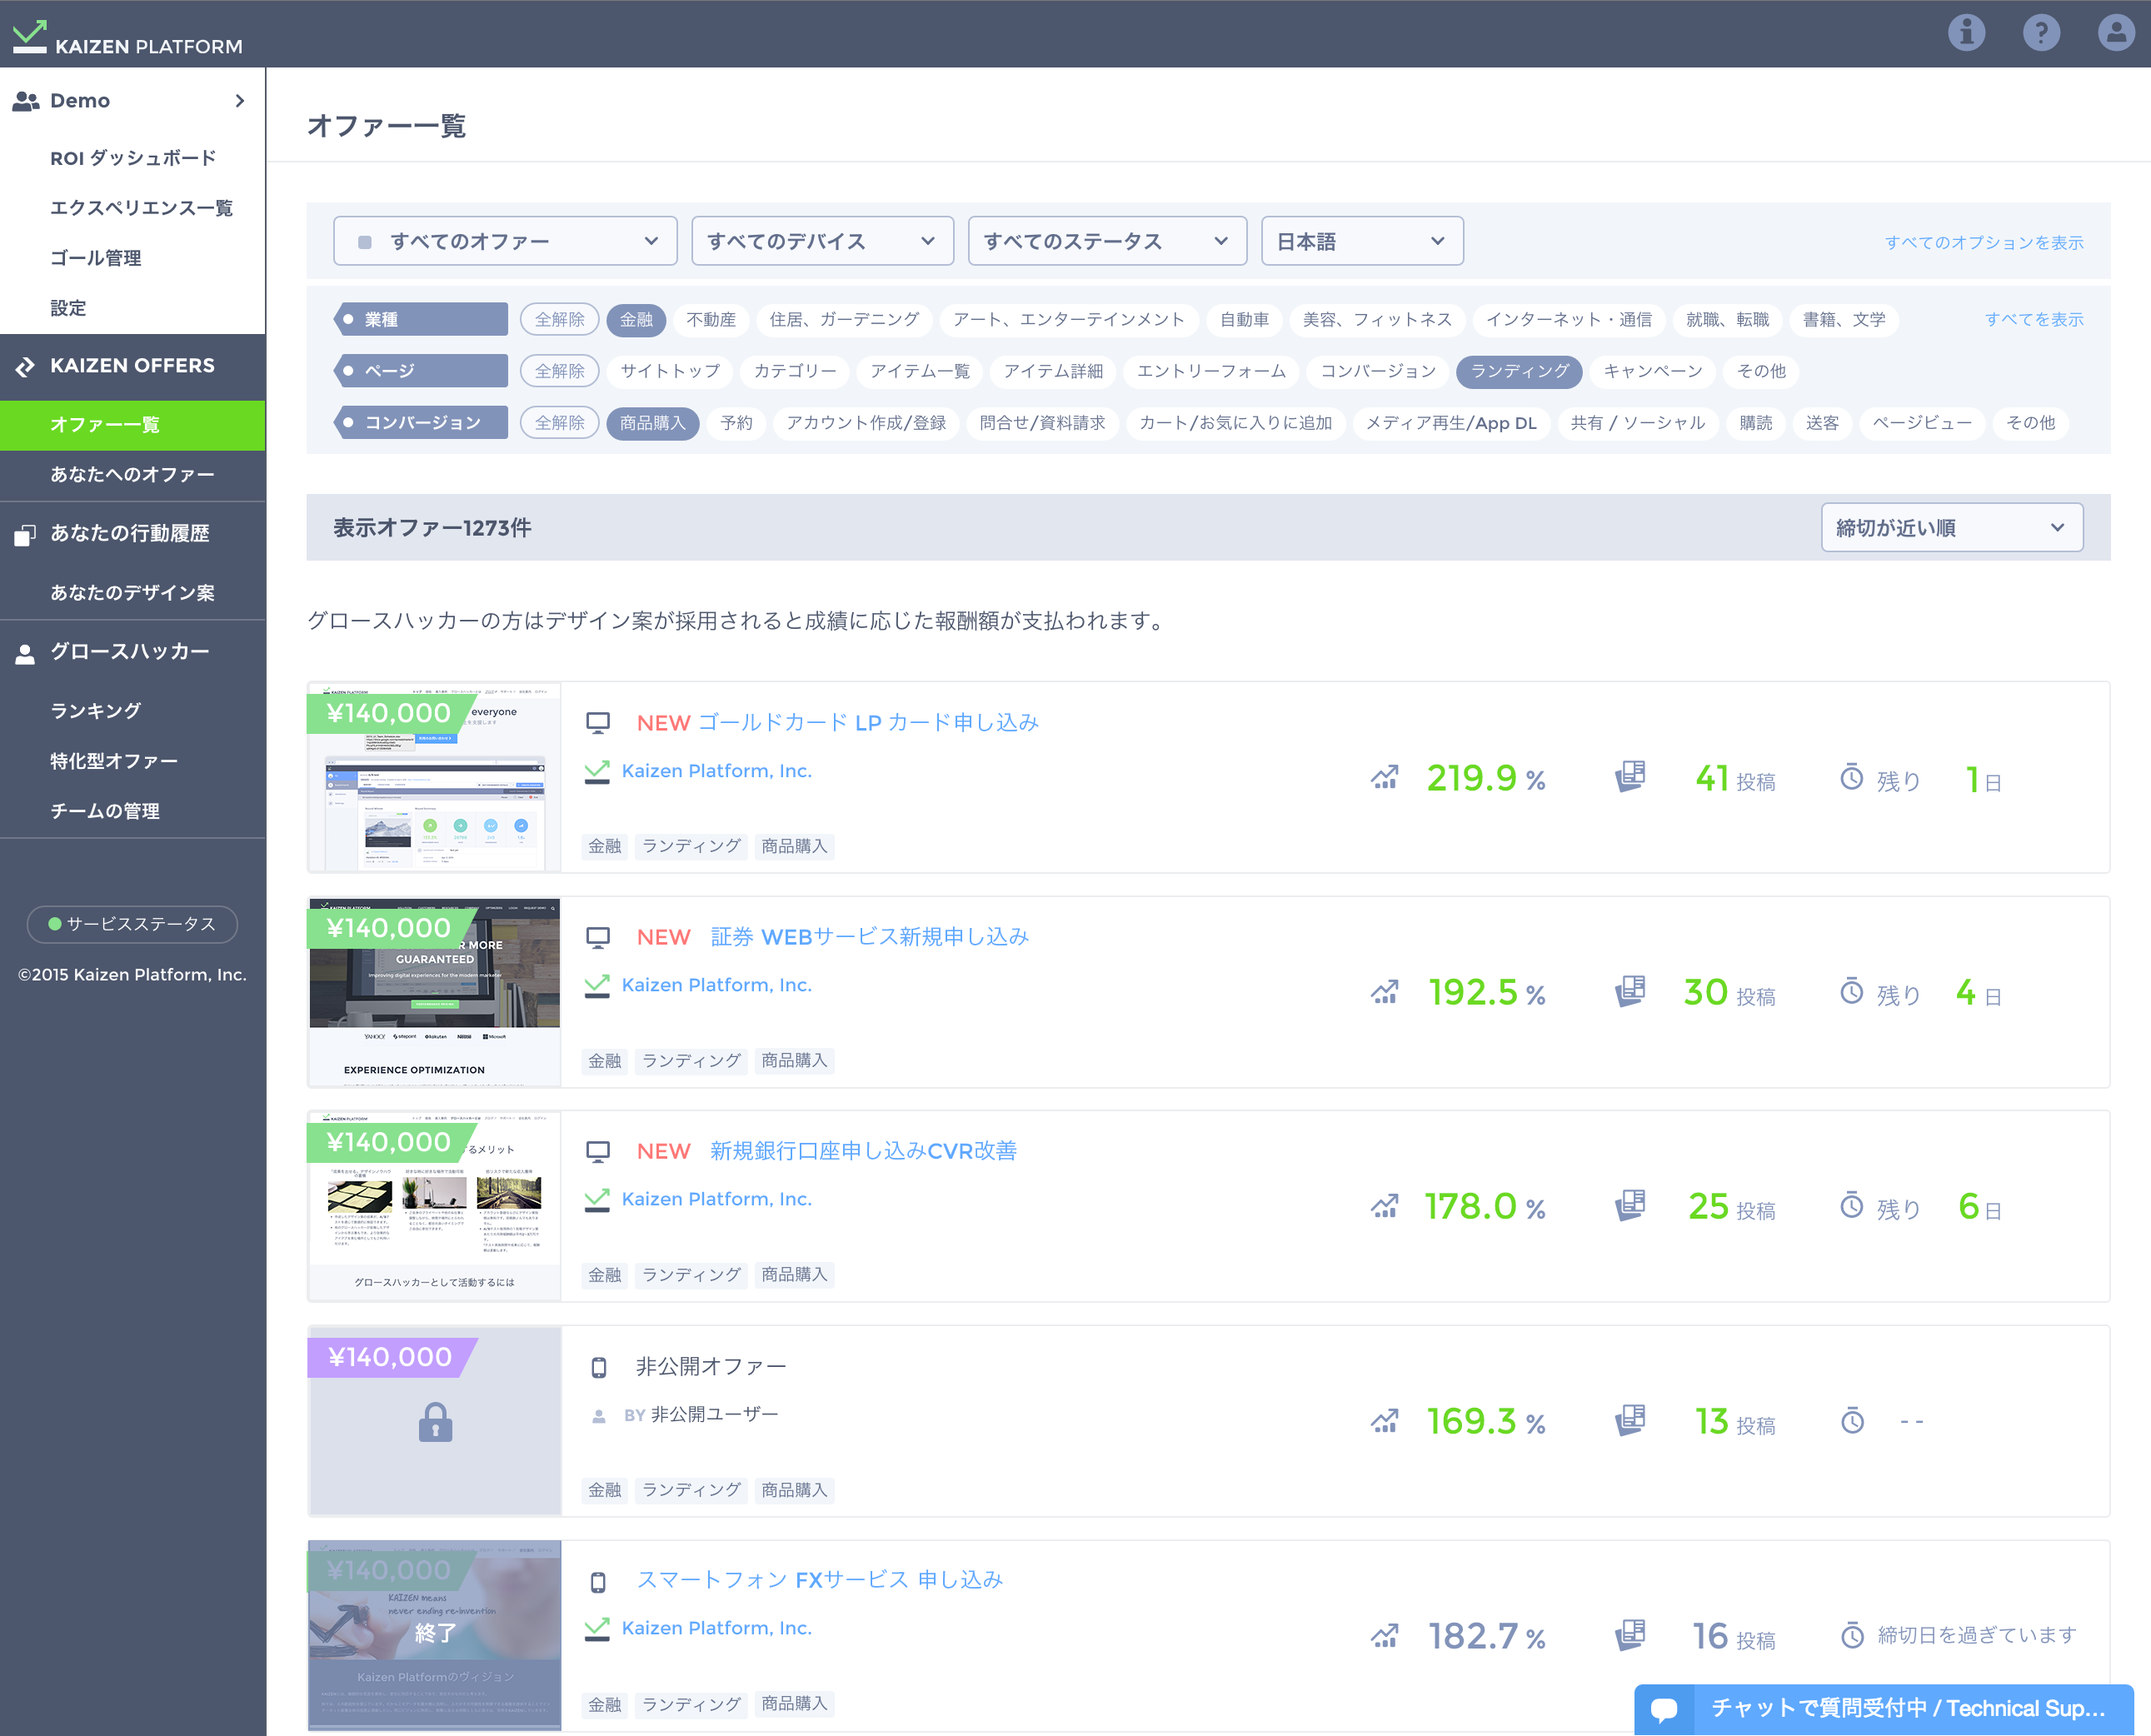This screenshot has width=2151, height=1736.
Task: Click the submissions icon beside 25 投稿
Action: [1630, 1205]
